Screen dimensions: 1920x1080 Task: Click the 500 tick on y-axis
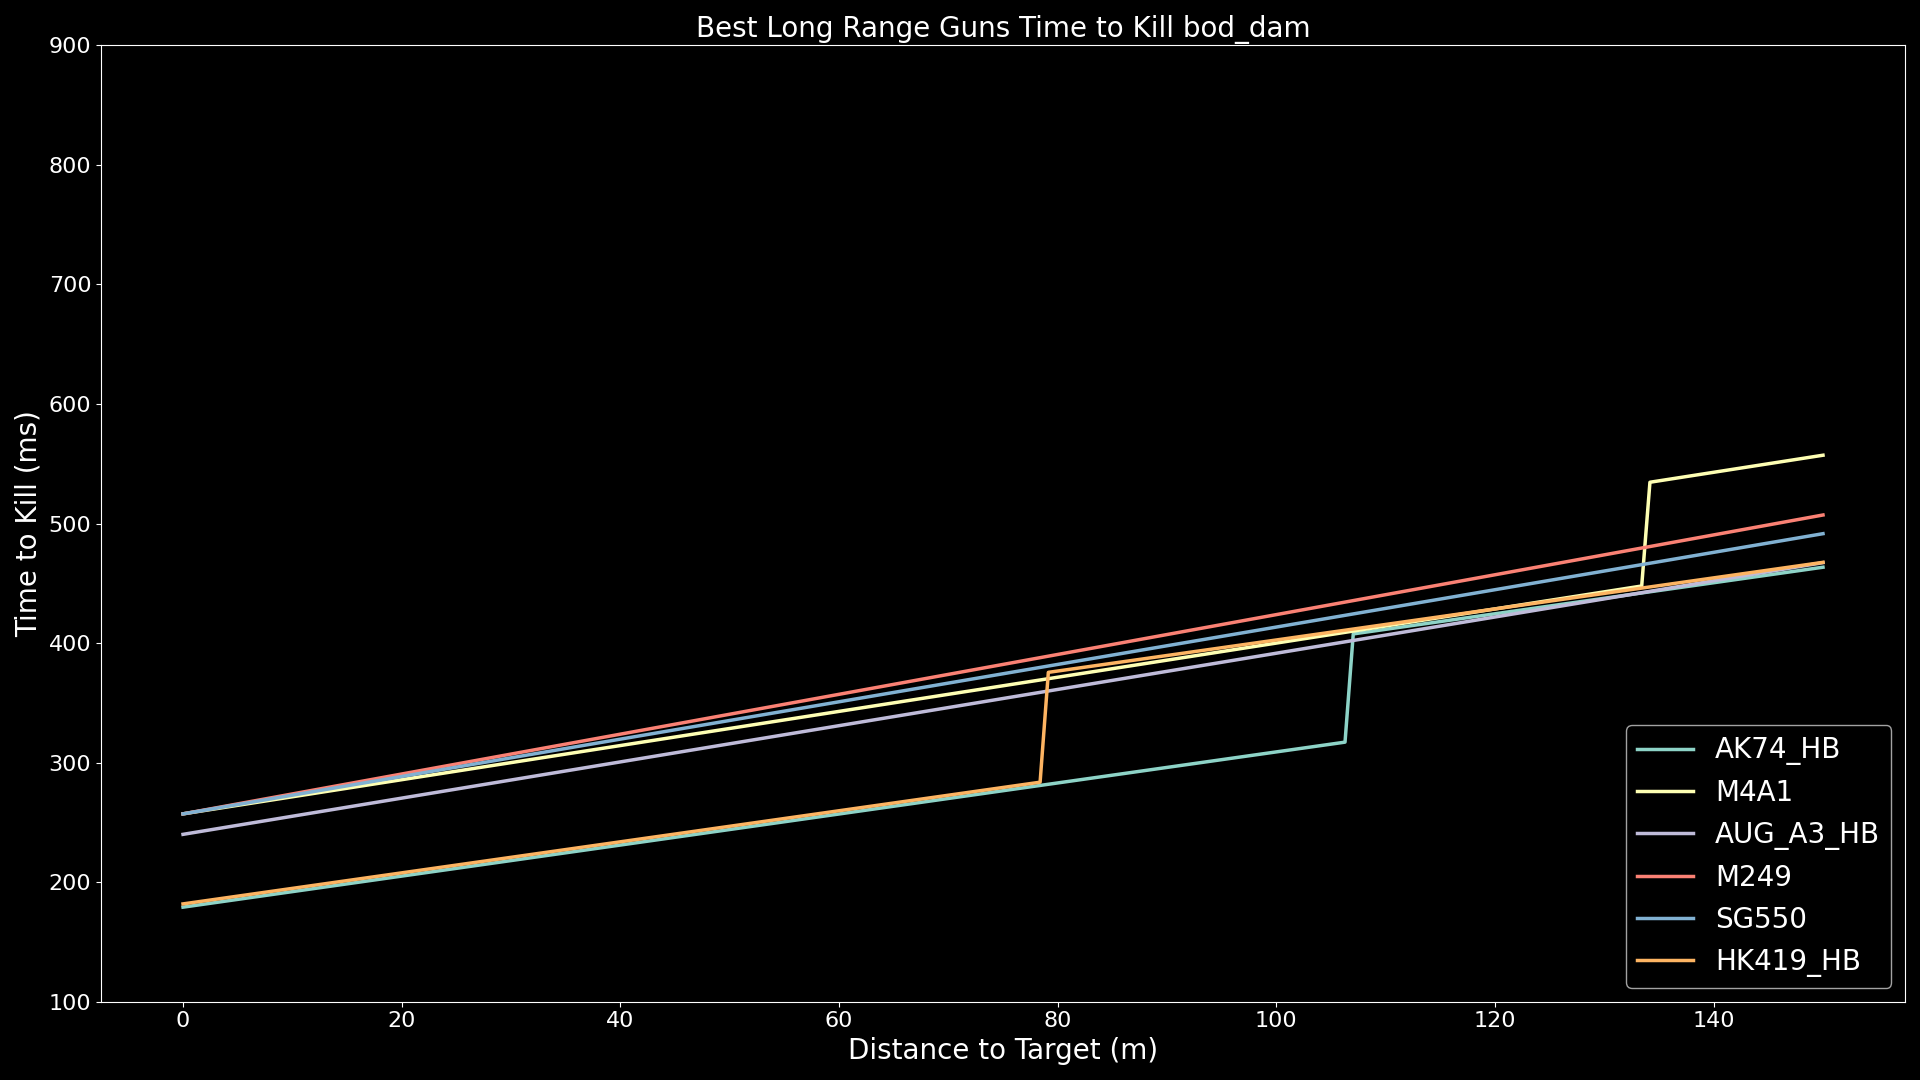coord(69,524)
